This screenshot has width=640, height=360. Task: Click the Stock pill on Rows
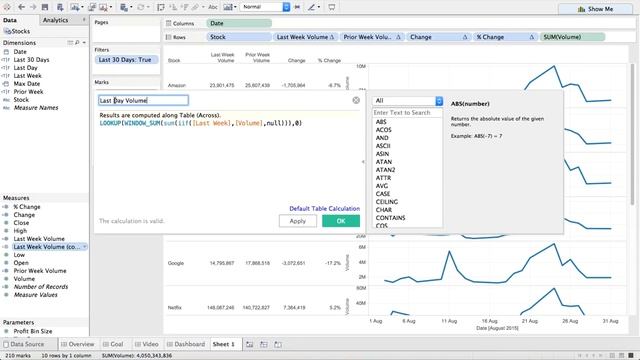point(239,37)
